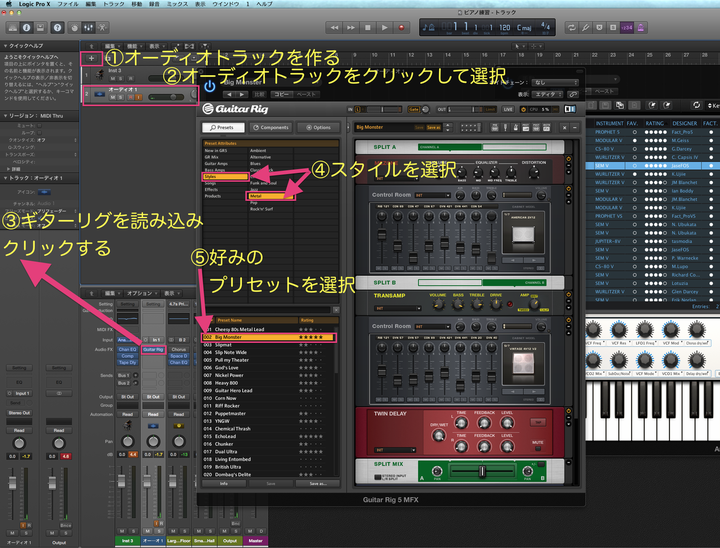Image resolution: width=720 pixels, height=548 pixels.
Task: Open the ミックス menu
Action: coord(177,4)
